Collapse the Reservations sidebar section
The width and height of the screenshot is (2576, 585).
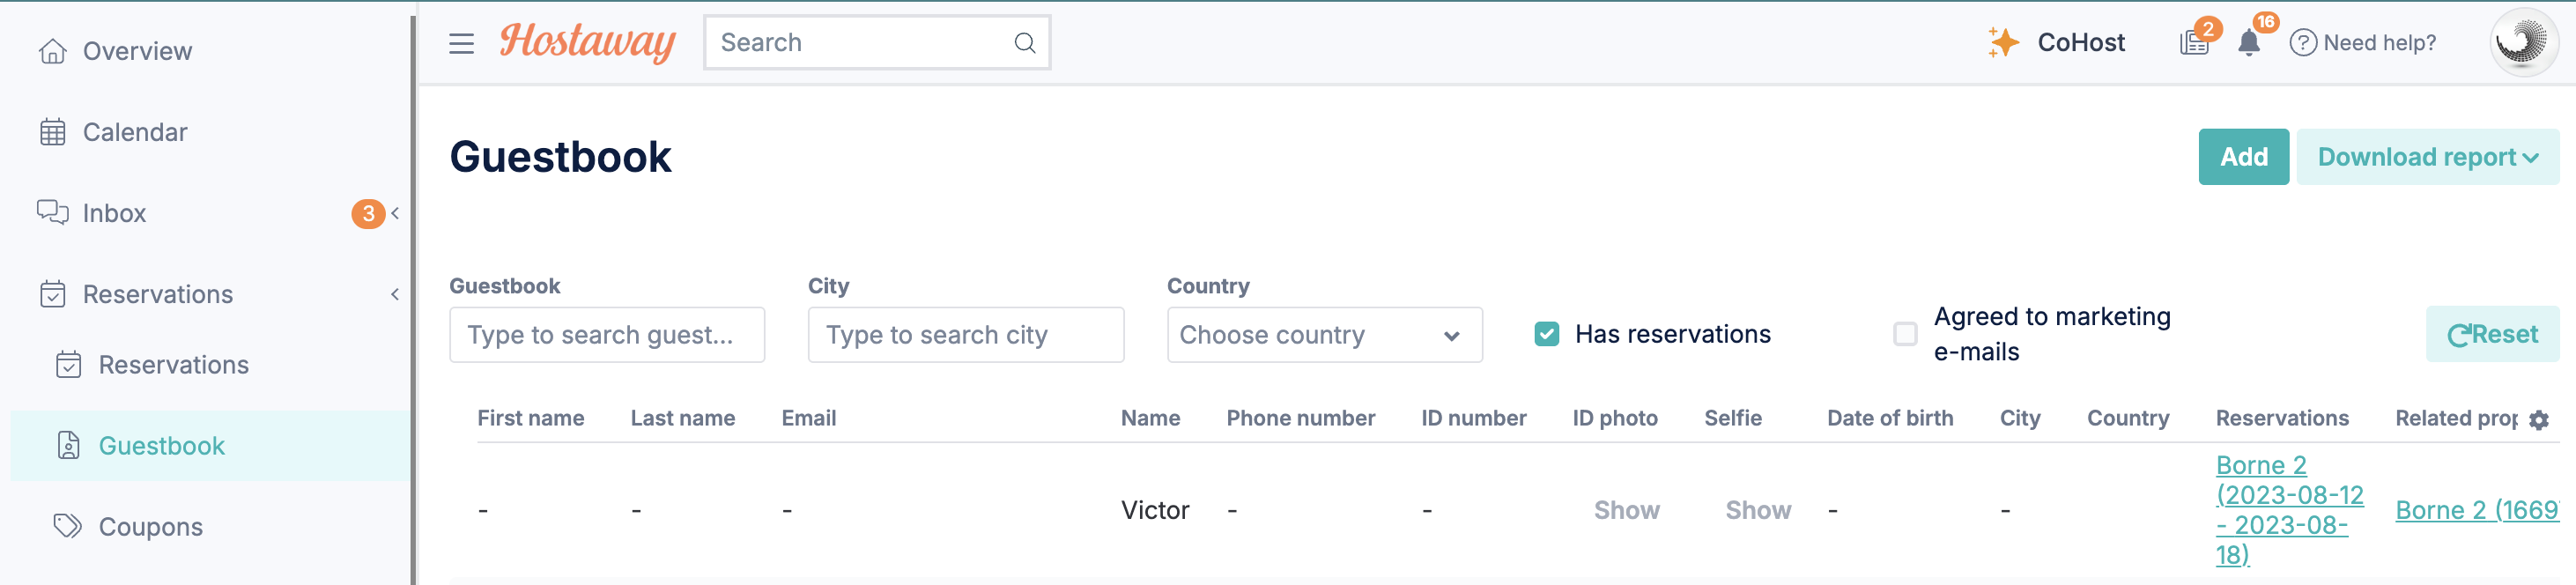(395, 294)
